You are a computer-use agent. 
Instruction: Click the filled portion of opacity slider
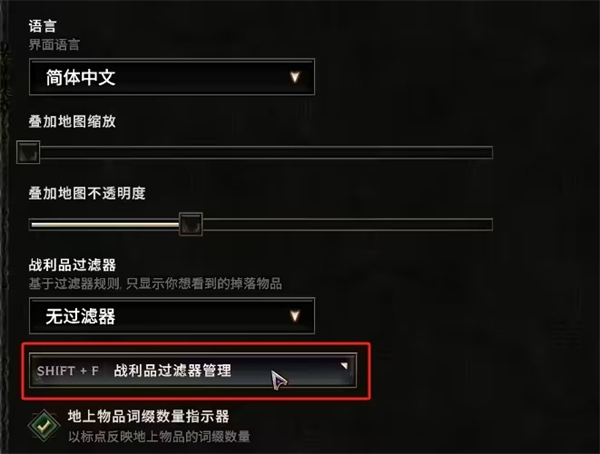point(105,224)
